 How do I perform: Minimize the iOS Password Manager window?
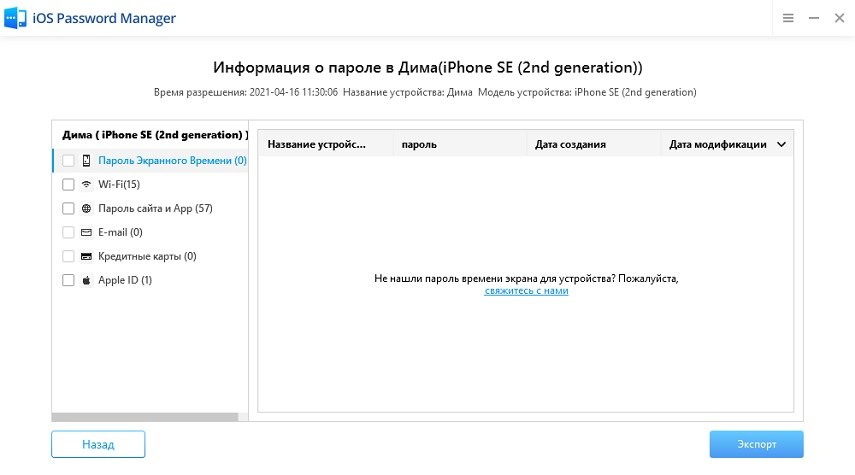point(814,18)
